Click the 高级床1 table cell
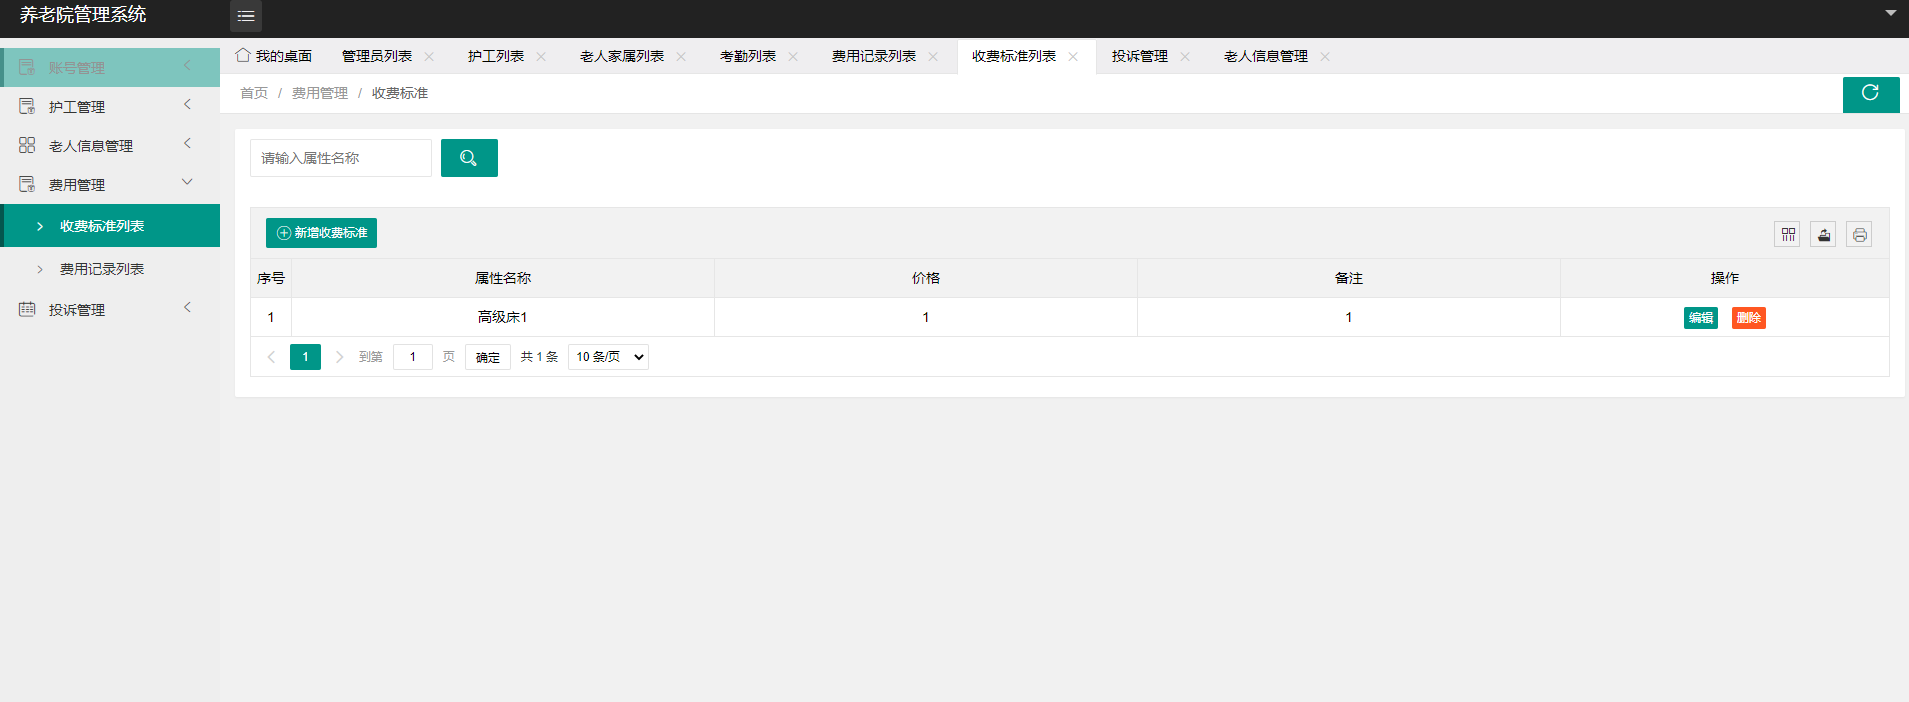1909x702 pixels. pos(503,317)
